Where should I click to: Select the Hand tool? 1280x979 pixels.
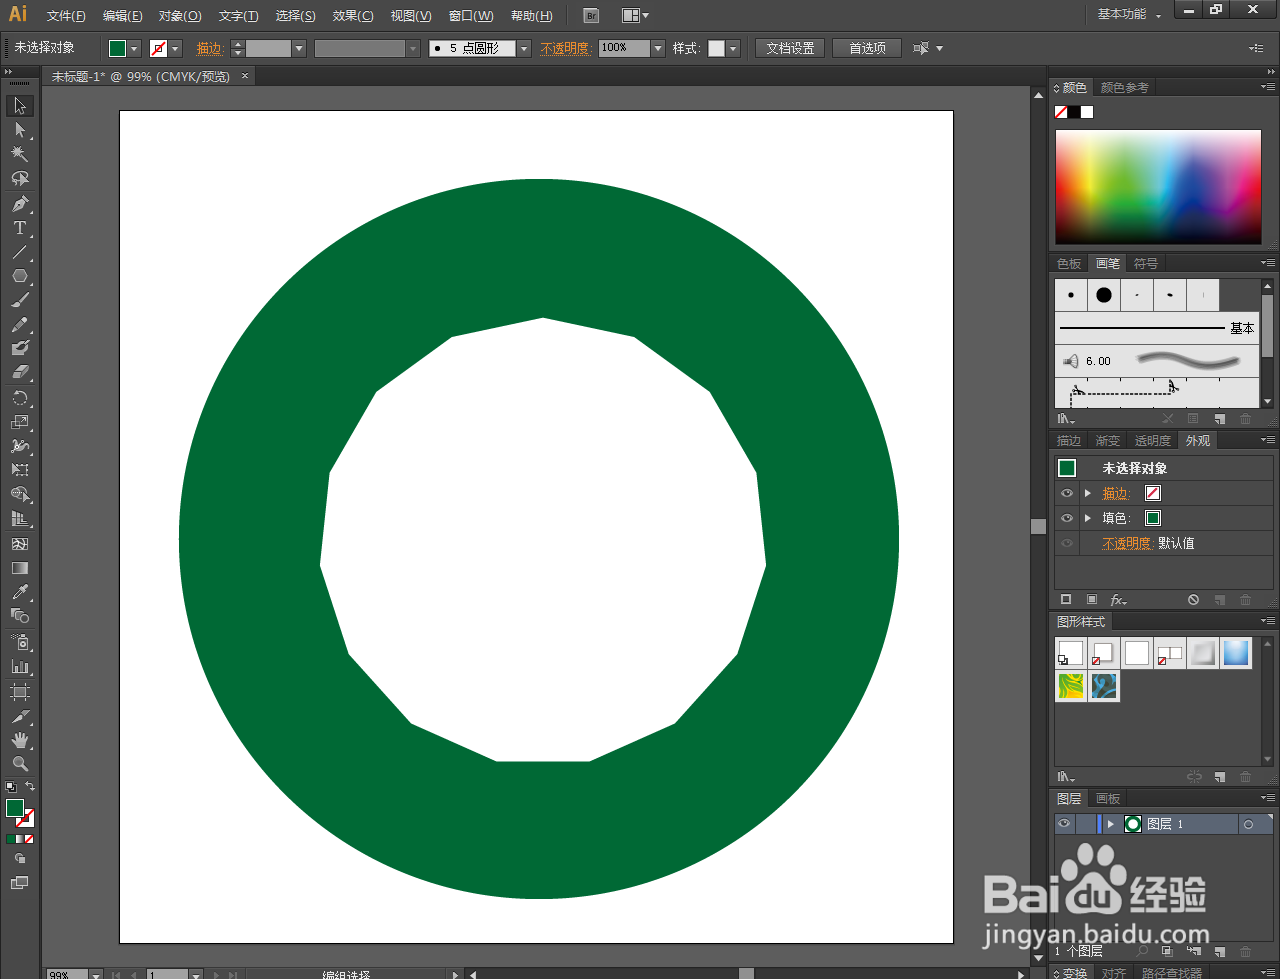pos(20,740)
